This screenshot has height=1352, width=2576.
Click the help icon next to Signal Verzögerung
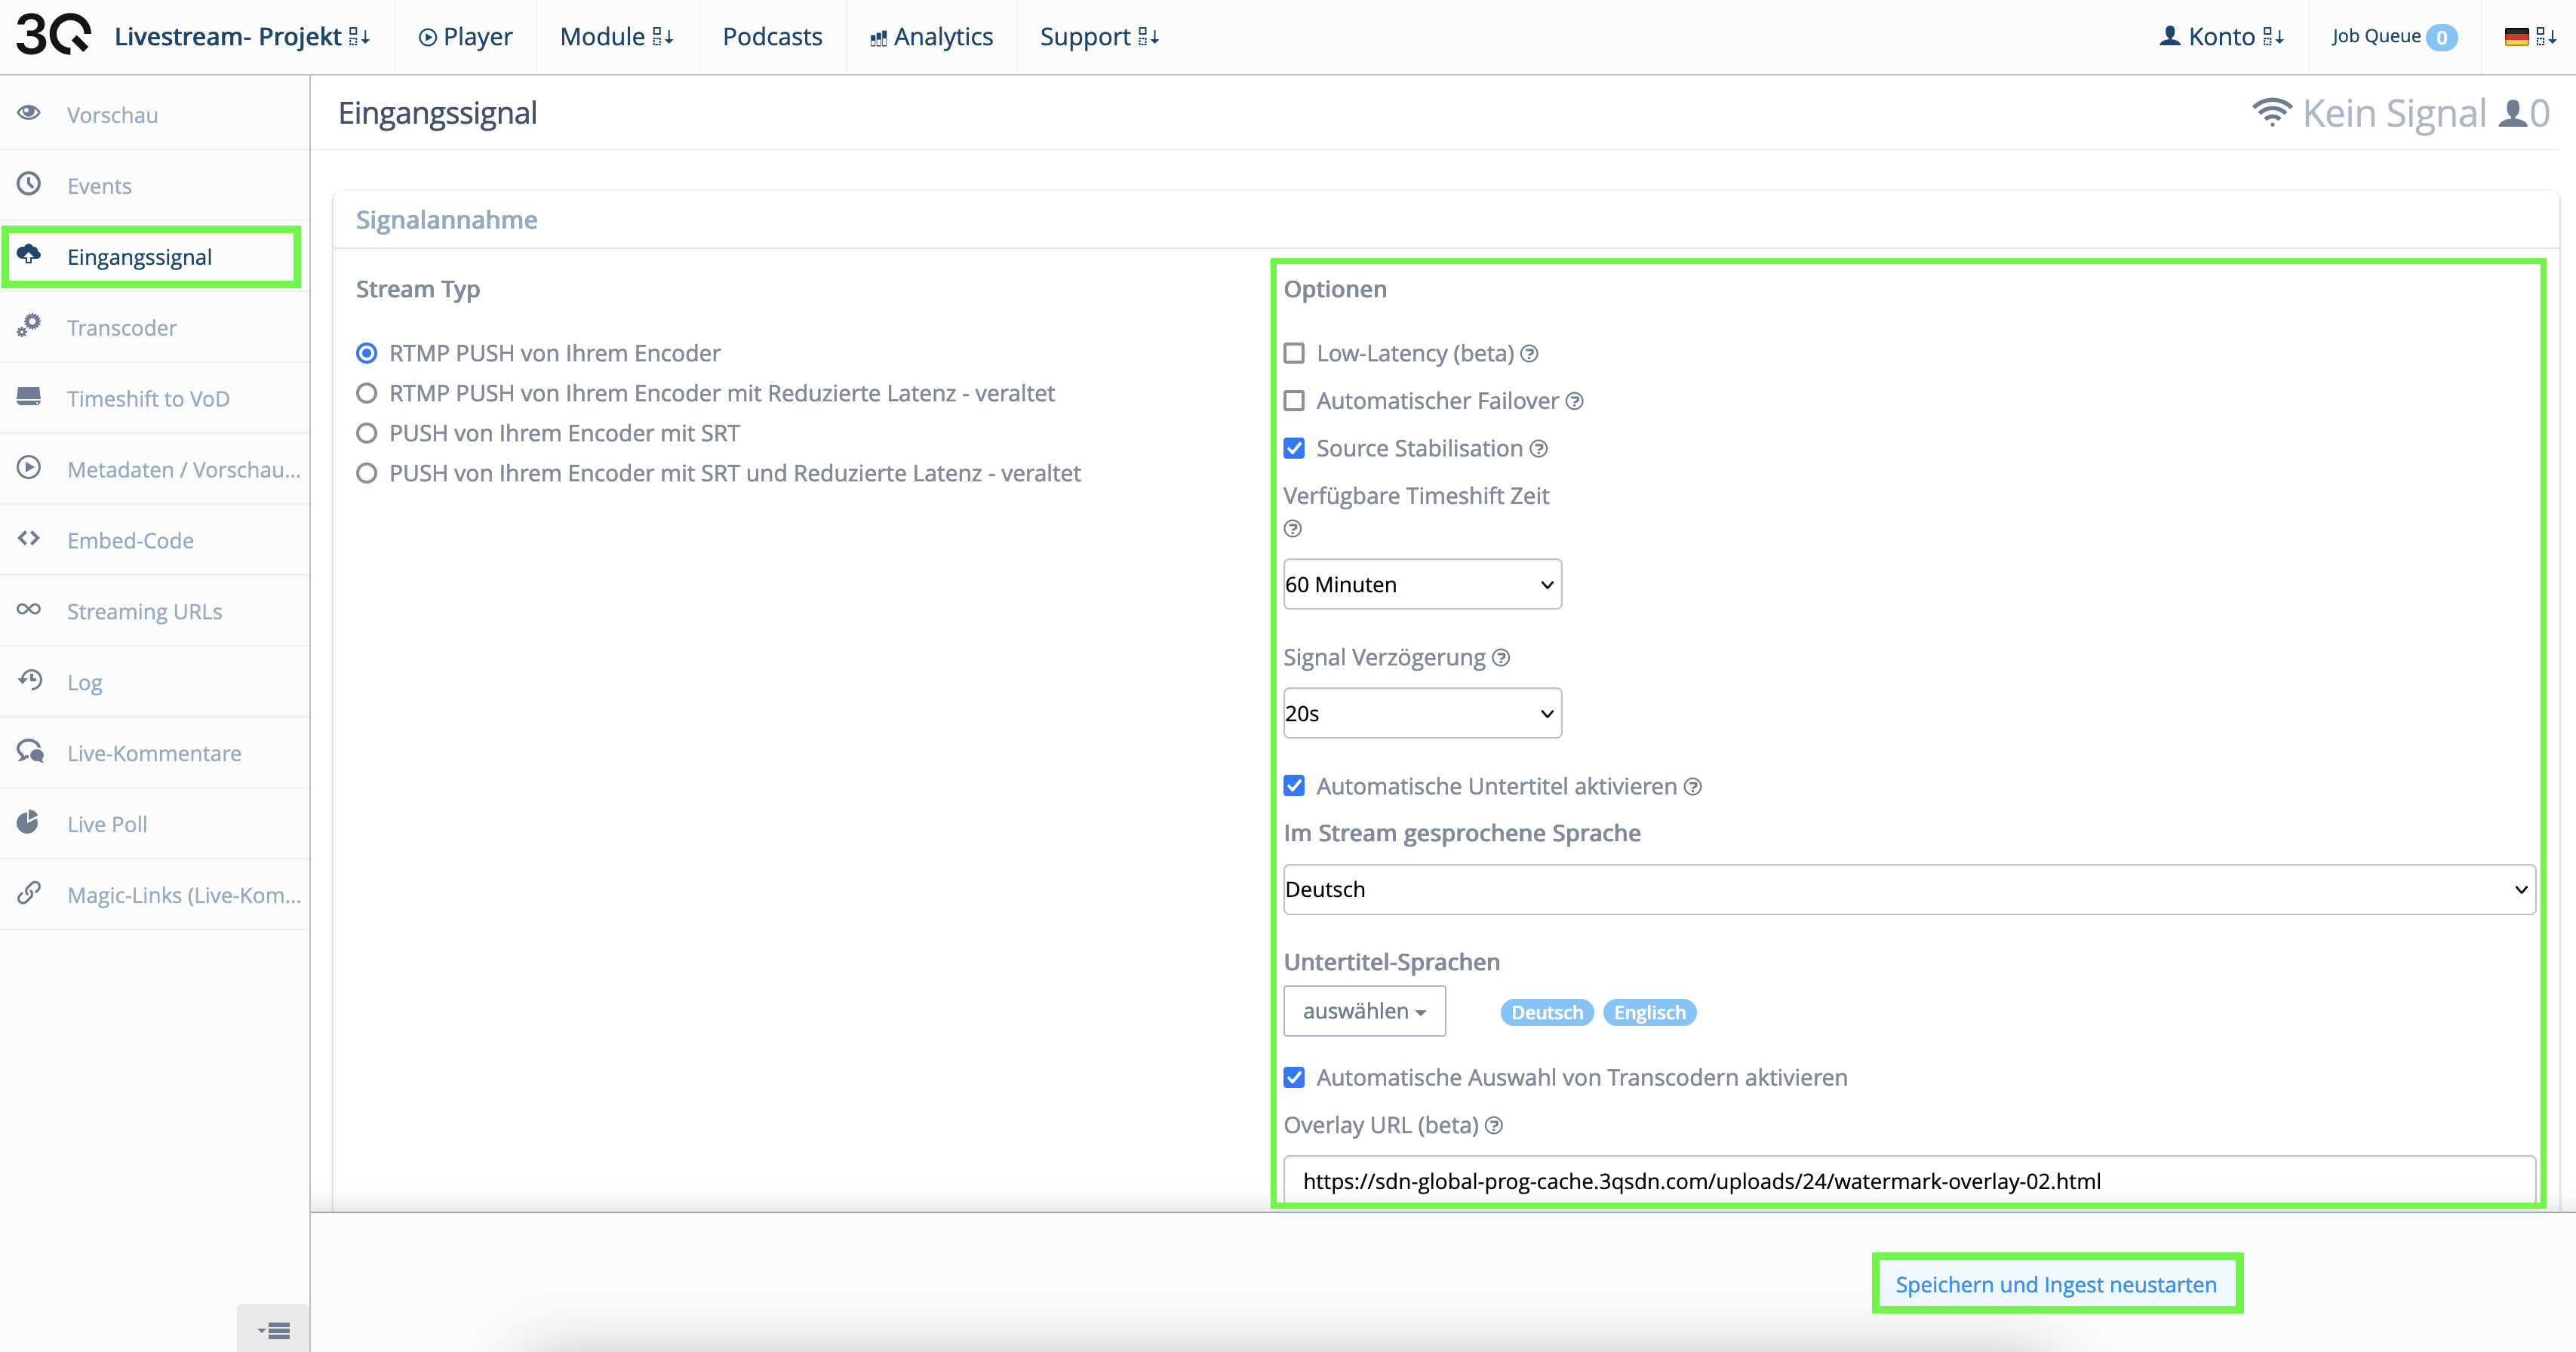pos(1500,658)
